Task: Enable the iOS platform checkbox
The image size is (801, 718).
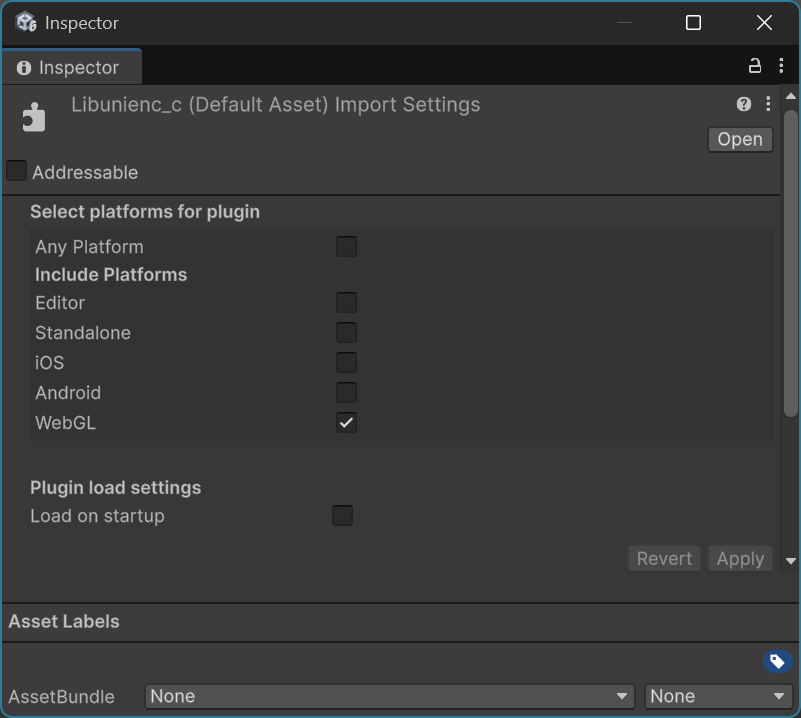Action: [x=346, y=363]
